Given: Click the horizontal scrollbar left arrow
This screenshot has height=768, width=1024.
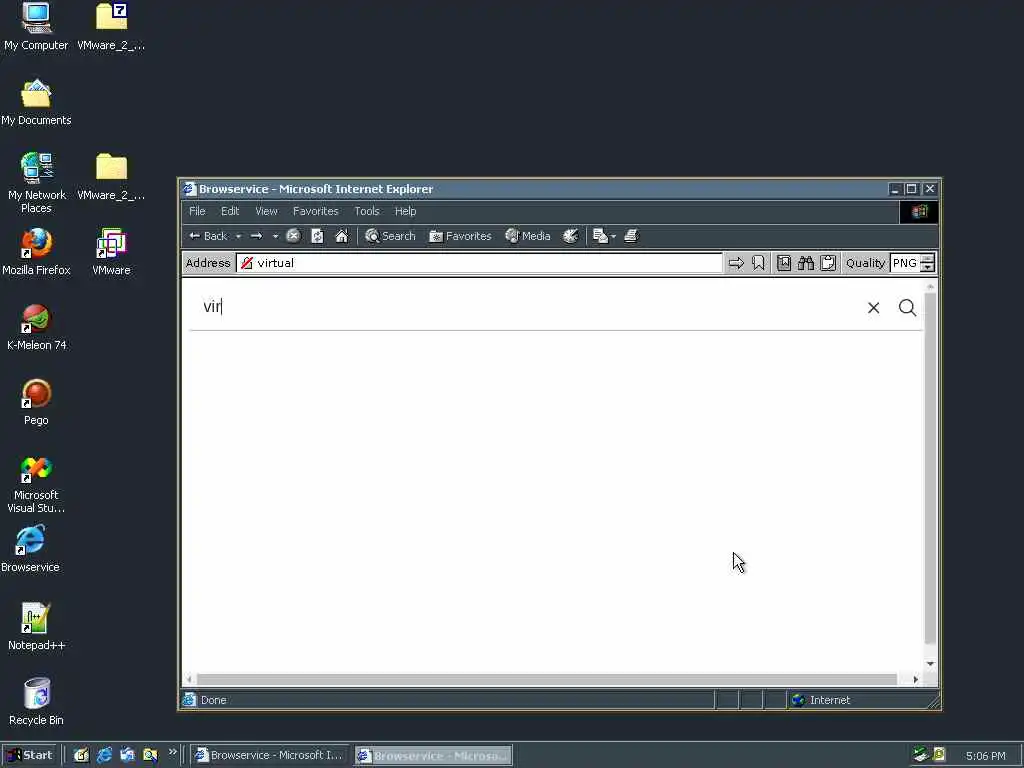Looking at the screenshot, I should 190,679.
